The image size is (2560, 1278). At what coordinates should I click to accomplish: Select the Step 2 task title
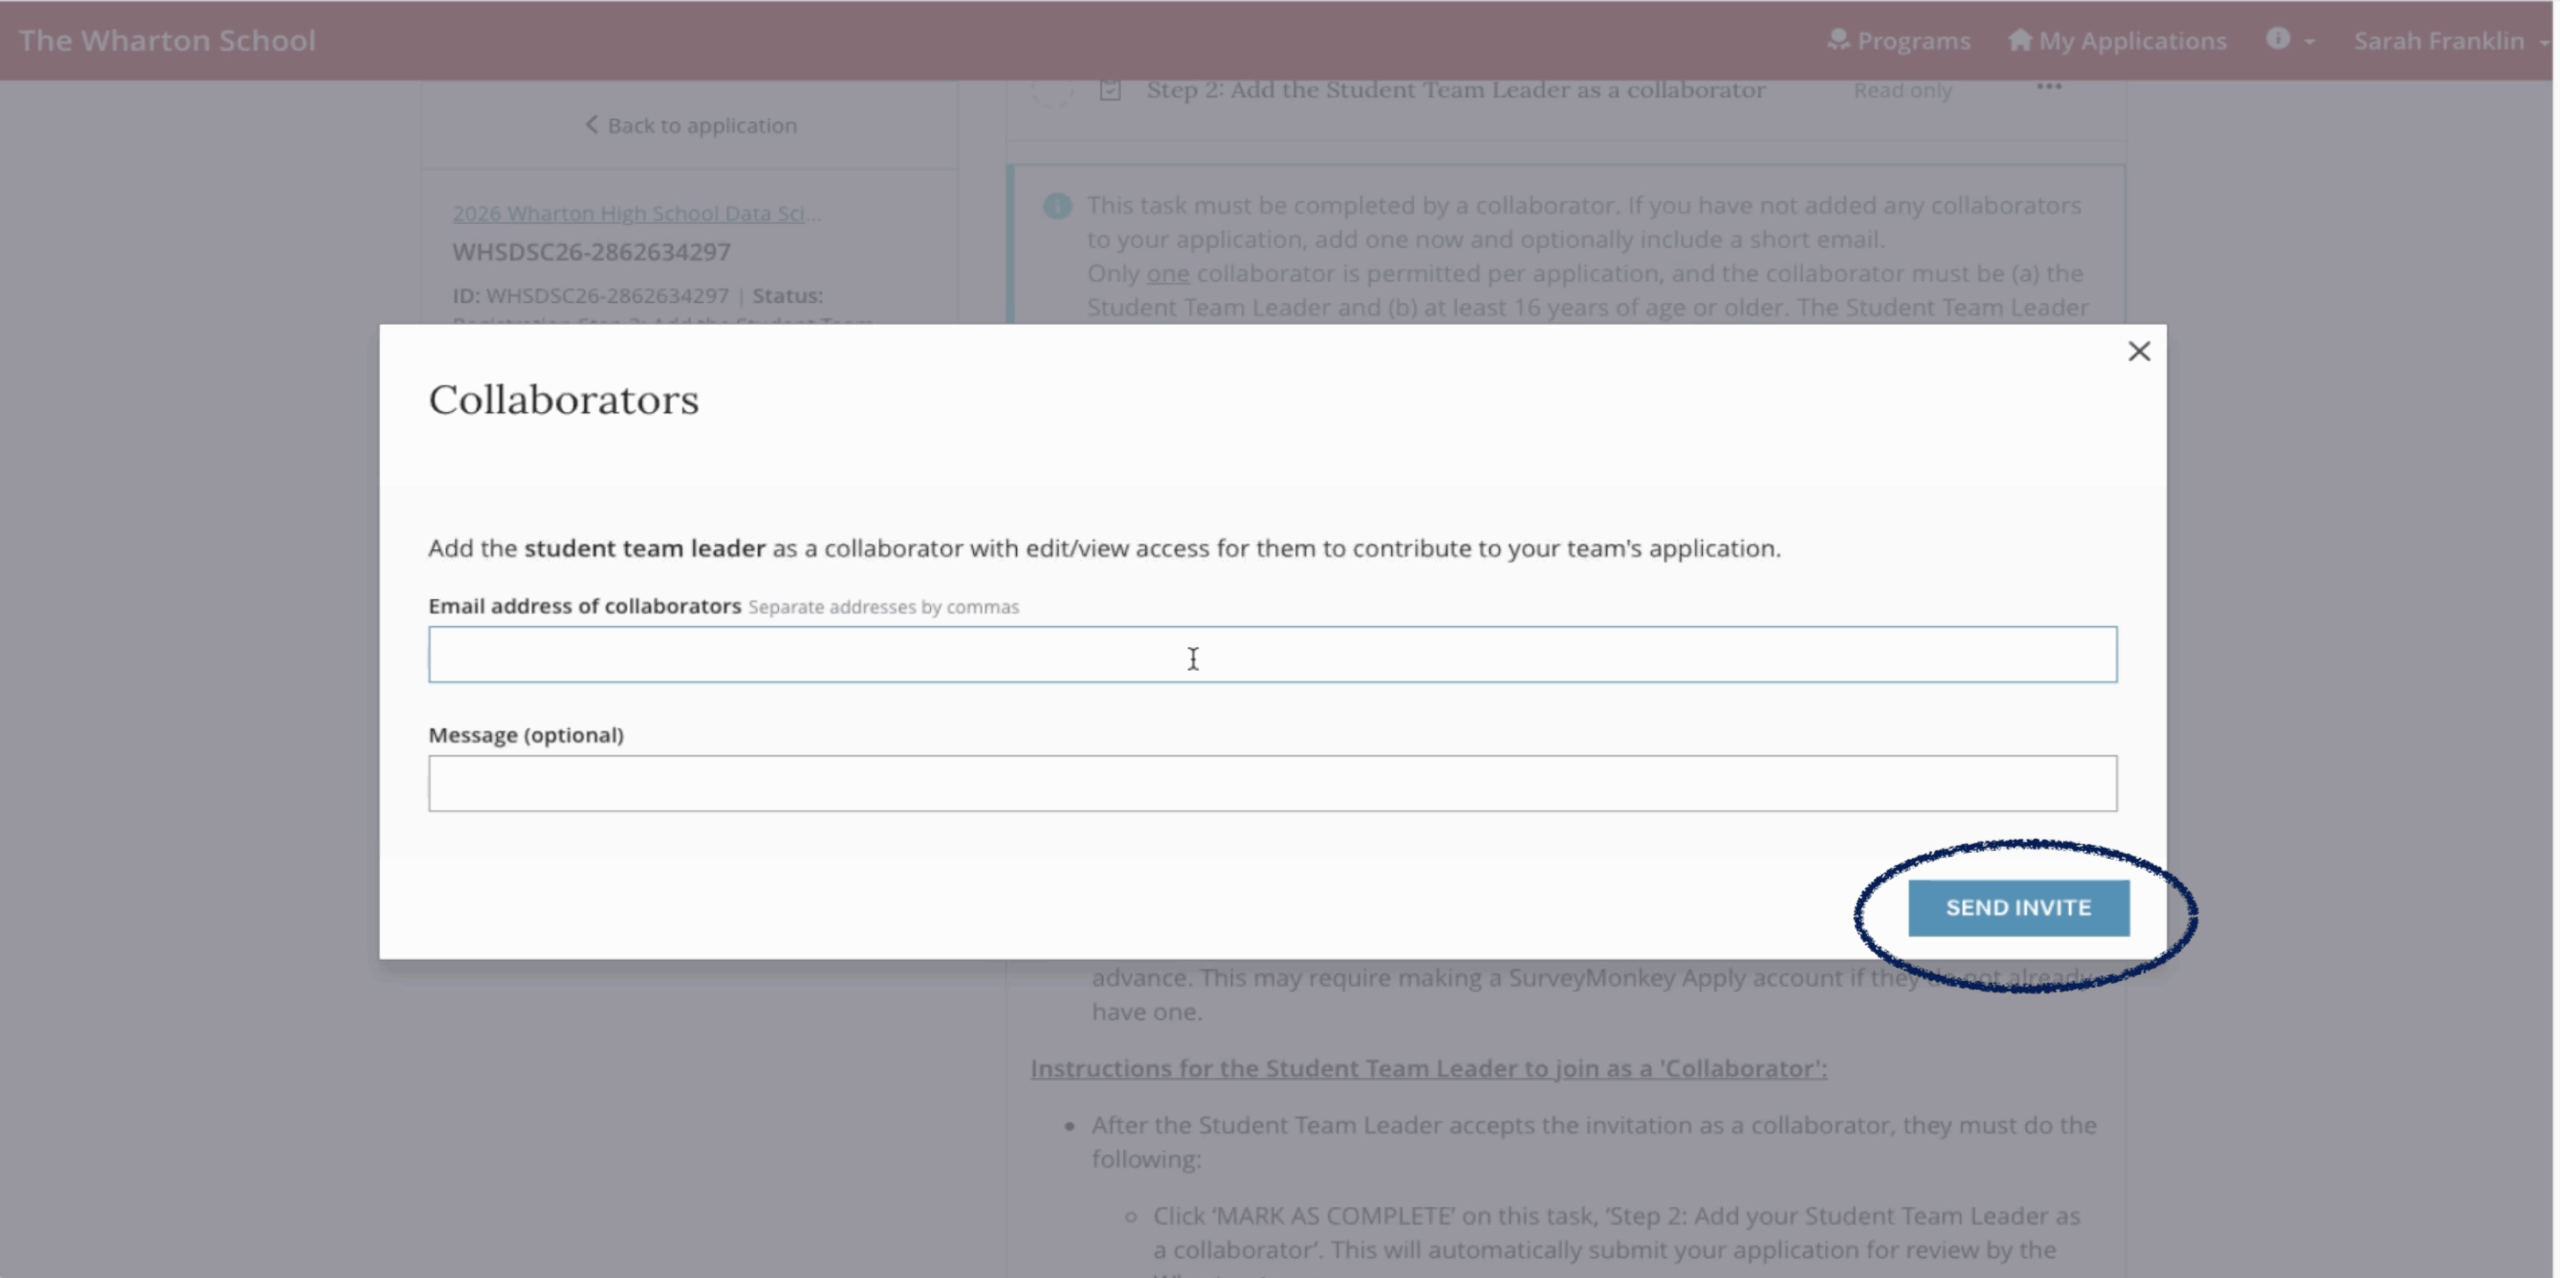pos(1455,90)
